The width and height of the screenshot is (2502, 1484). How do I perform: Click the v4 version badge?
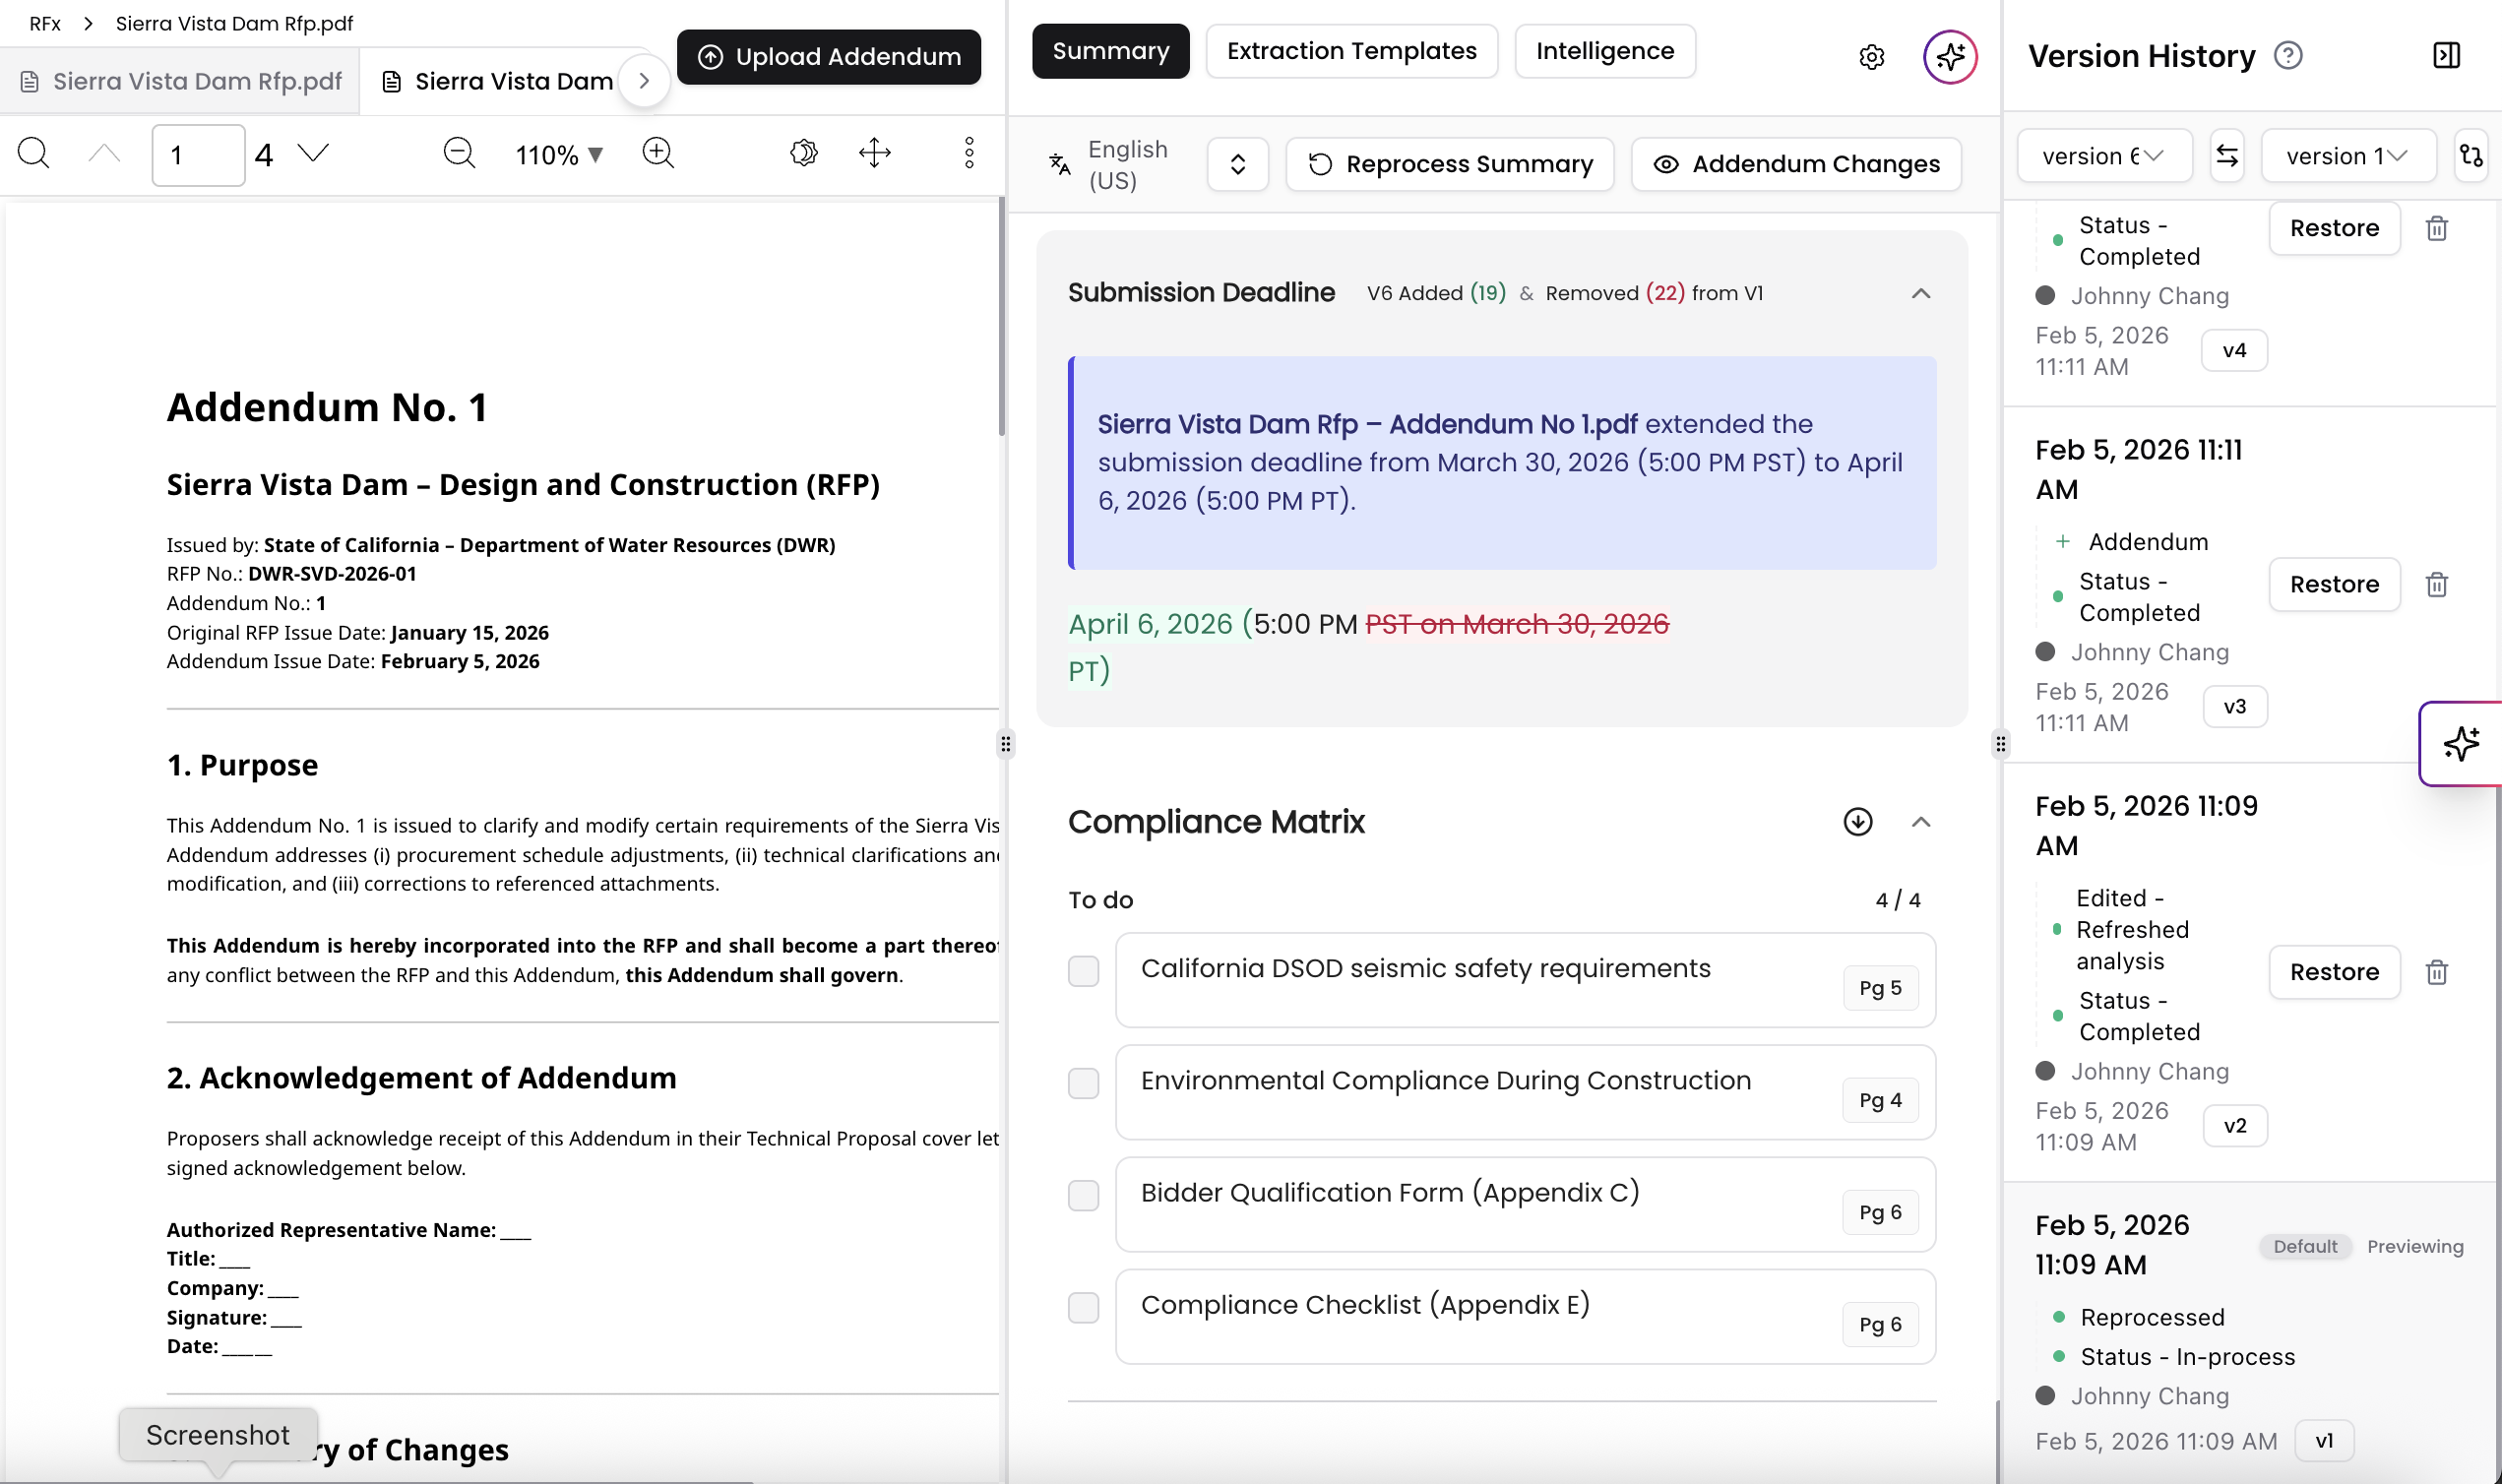2234,351
